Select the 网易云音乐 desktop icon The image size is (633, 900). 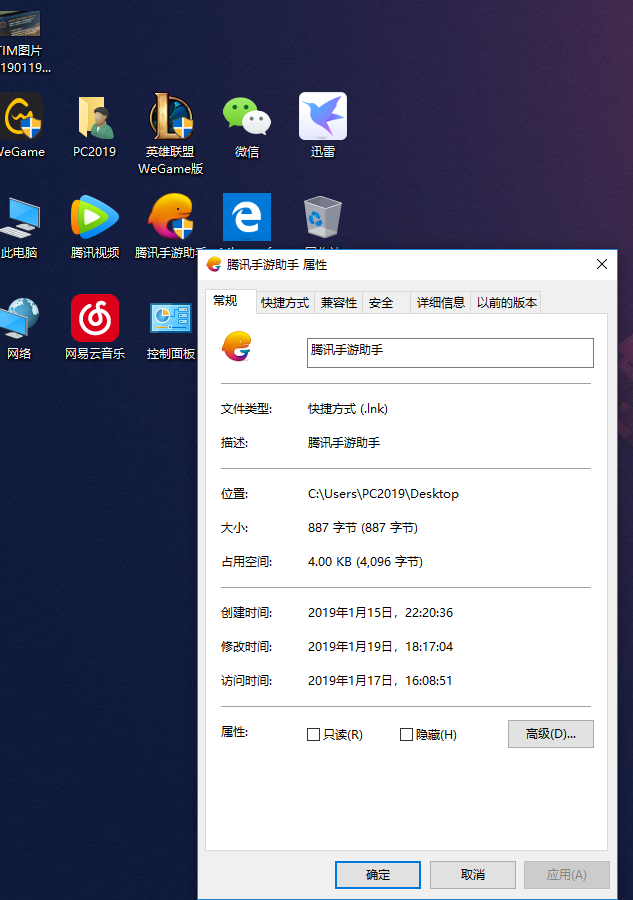click(x=95, y=319)
